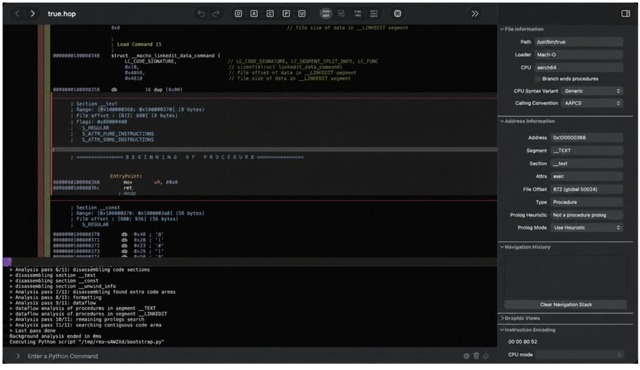
Task: Mark selection as Data (D) type
Action: (238, 14)
